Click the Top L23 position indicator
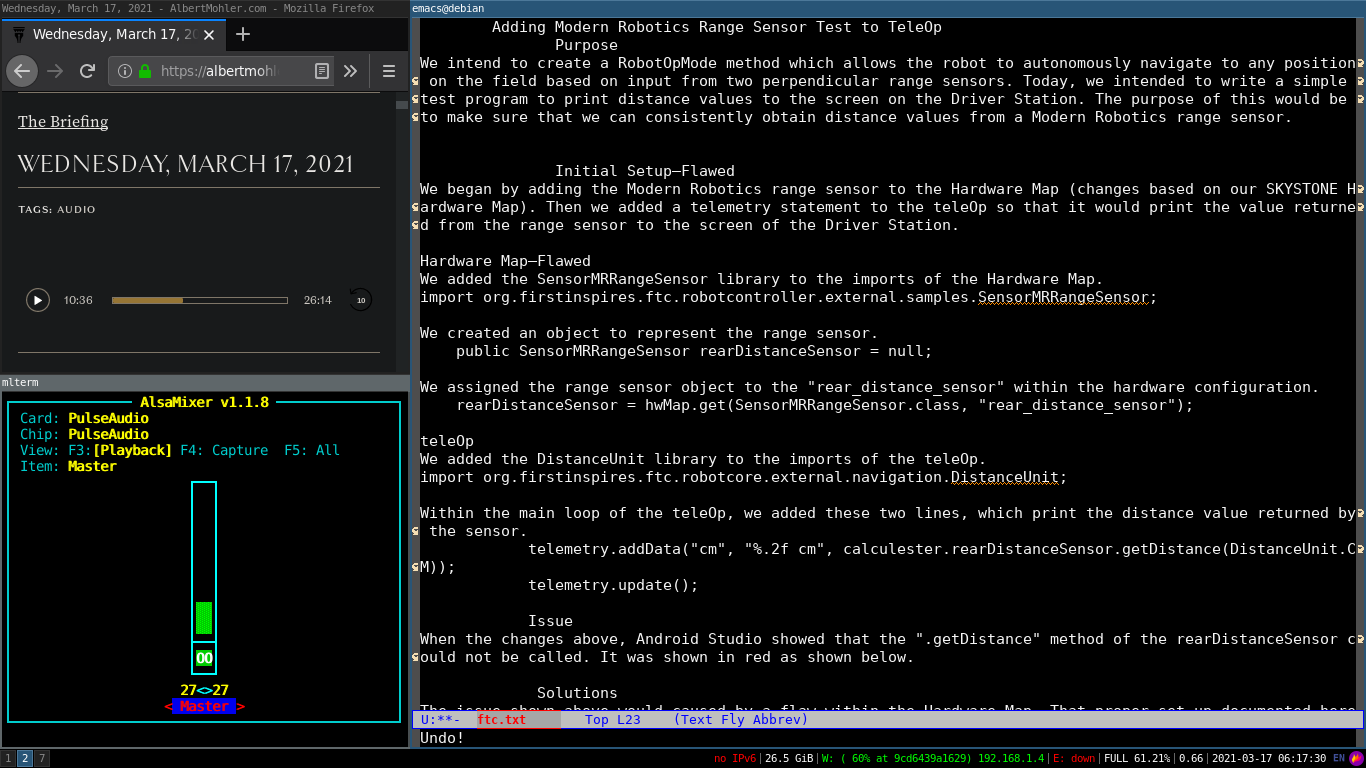The image size is (1366, 768). tap(613, 719)
